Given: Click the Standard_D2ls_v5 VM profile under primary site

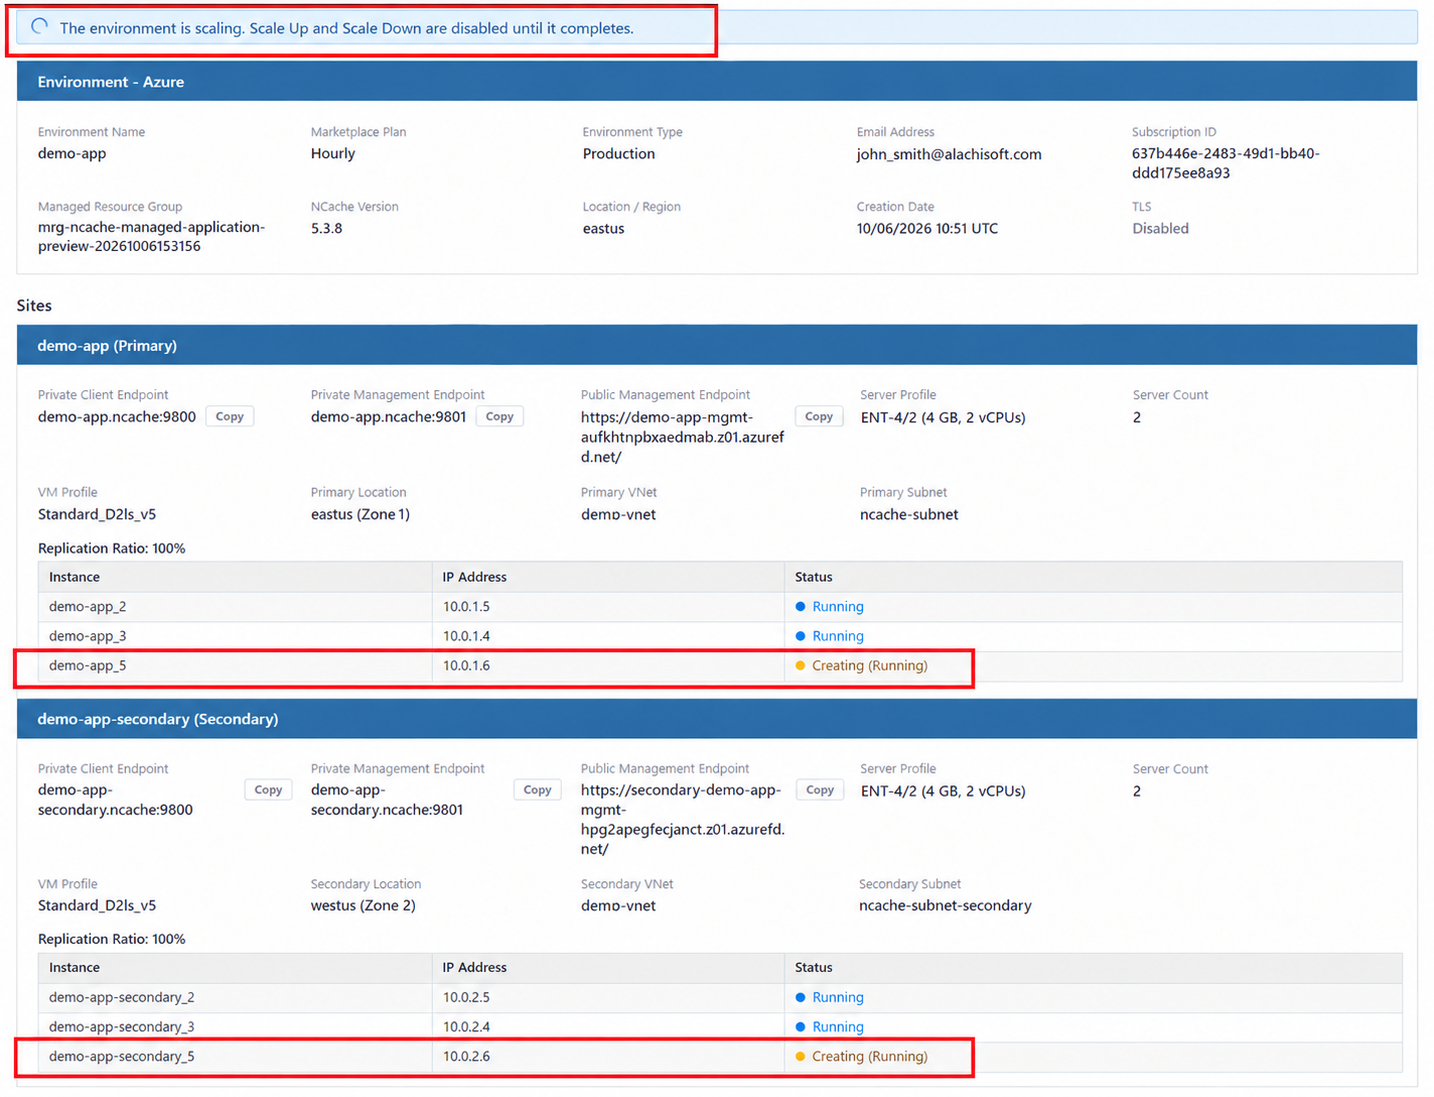Looking at the screenshot, I should [x=97, y=515].
